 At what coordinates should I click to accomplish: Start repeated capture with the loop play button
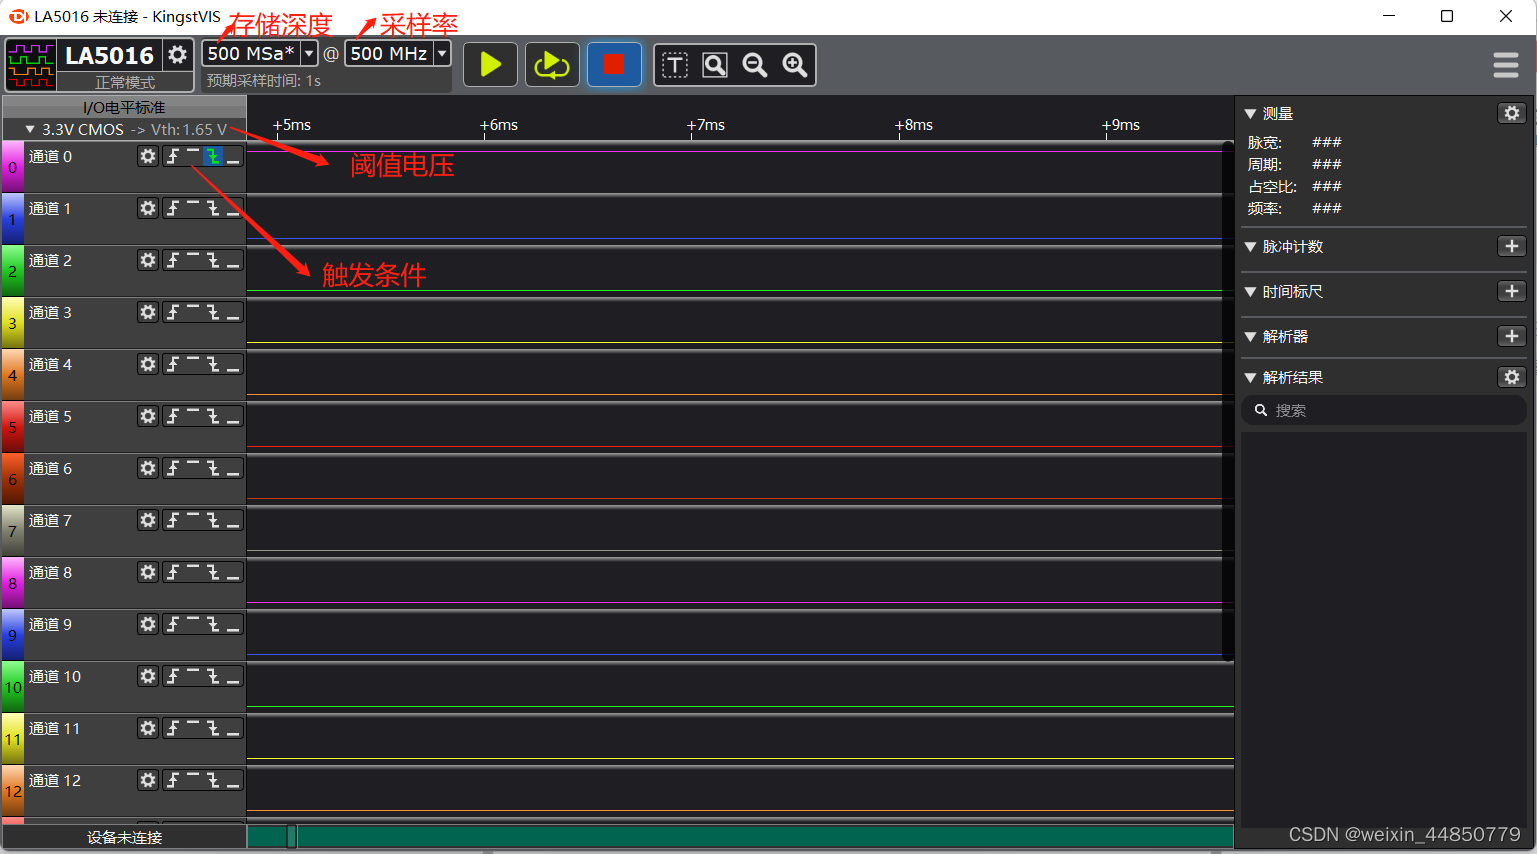pyautogui.click(x=552, y=65)
